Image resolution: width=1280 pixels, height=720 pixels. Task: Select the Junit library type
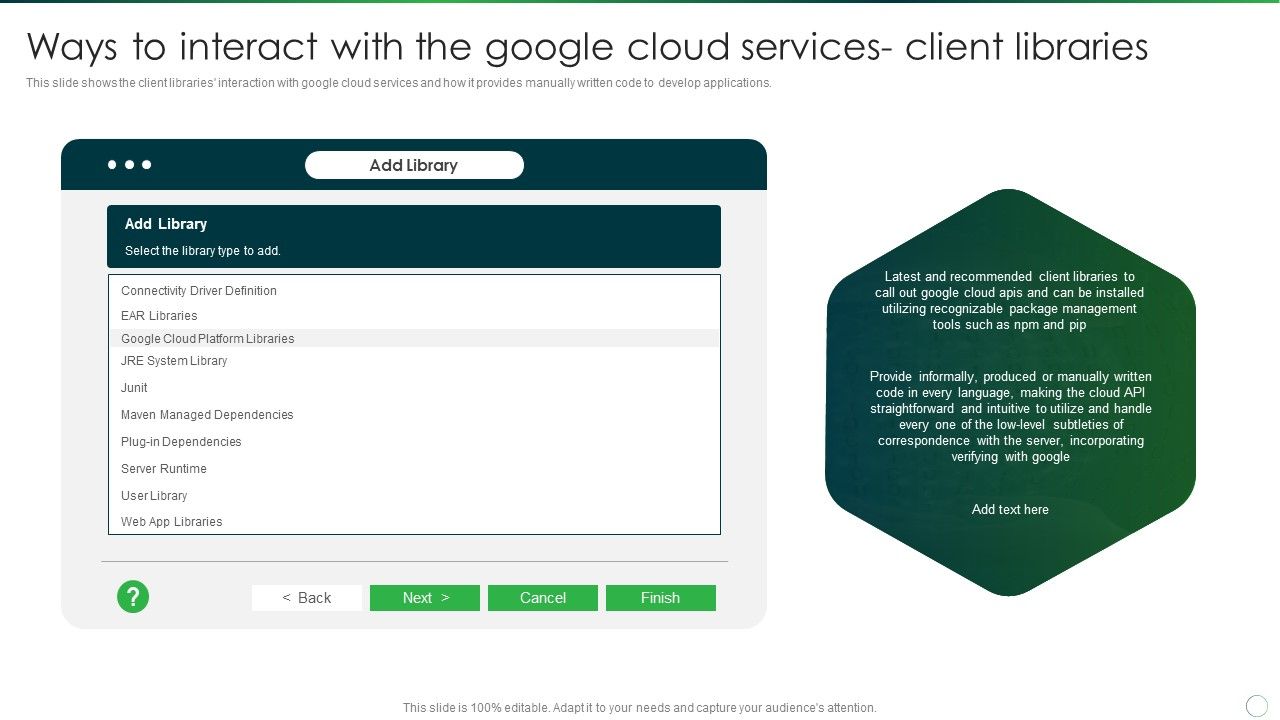pos(134,387)
